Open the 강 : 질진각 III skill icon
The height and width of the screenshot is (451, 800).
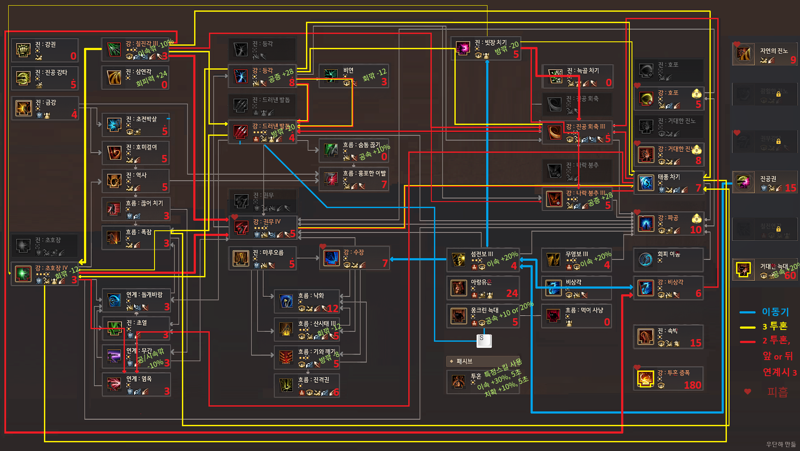[113, 50]
